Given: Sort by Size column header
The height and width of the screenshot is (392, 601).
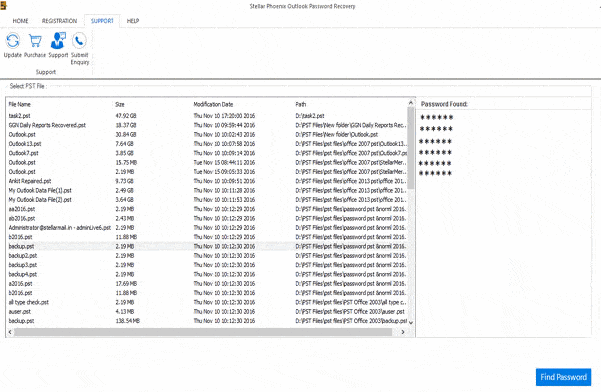Looking at the screenshot, I should click(120, 104).
